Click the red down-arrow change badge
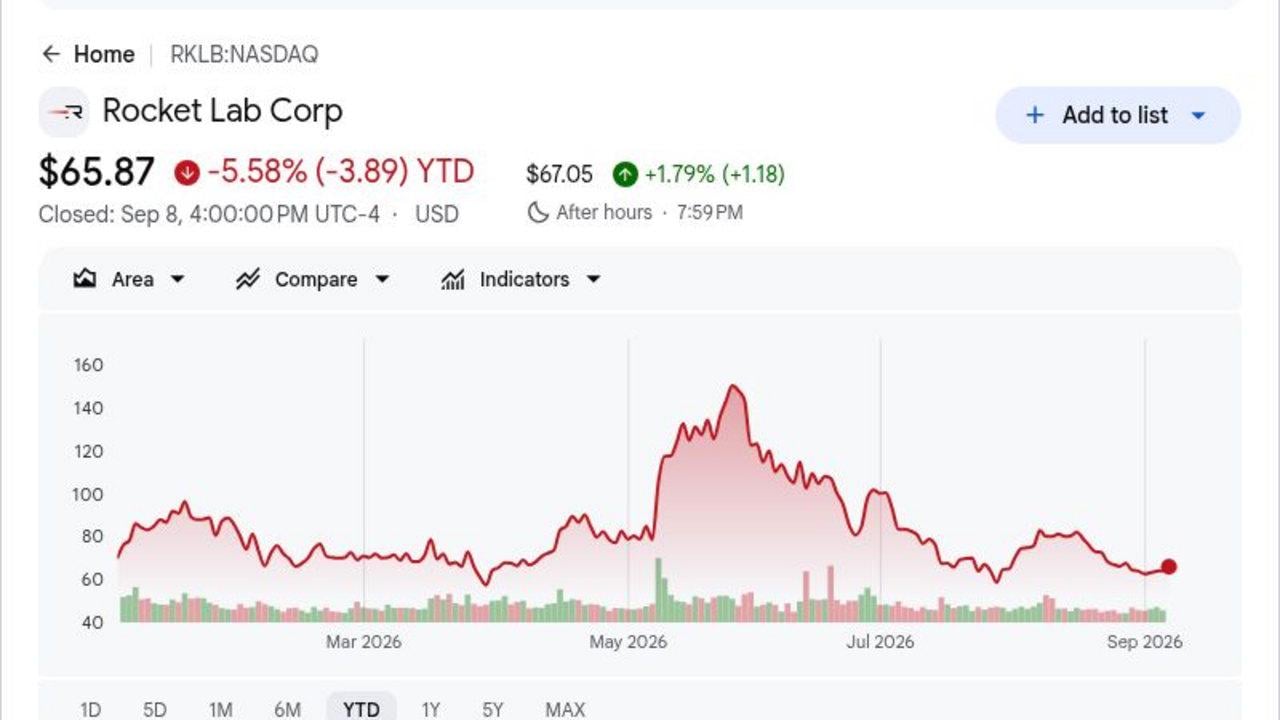1280x720 pixels. (x=187, y=172)
